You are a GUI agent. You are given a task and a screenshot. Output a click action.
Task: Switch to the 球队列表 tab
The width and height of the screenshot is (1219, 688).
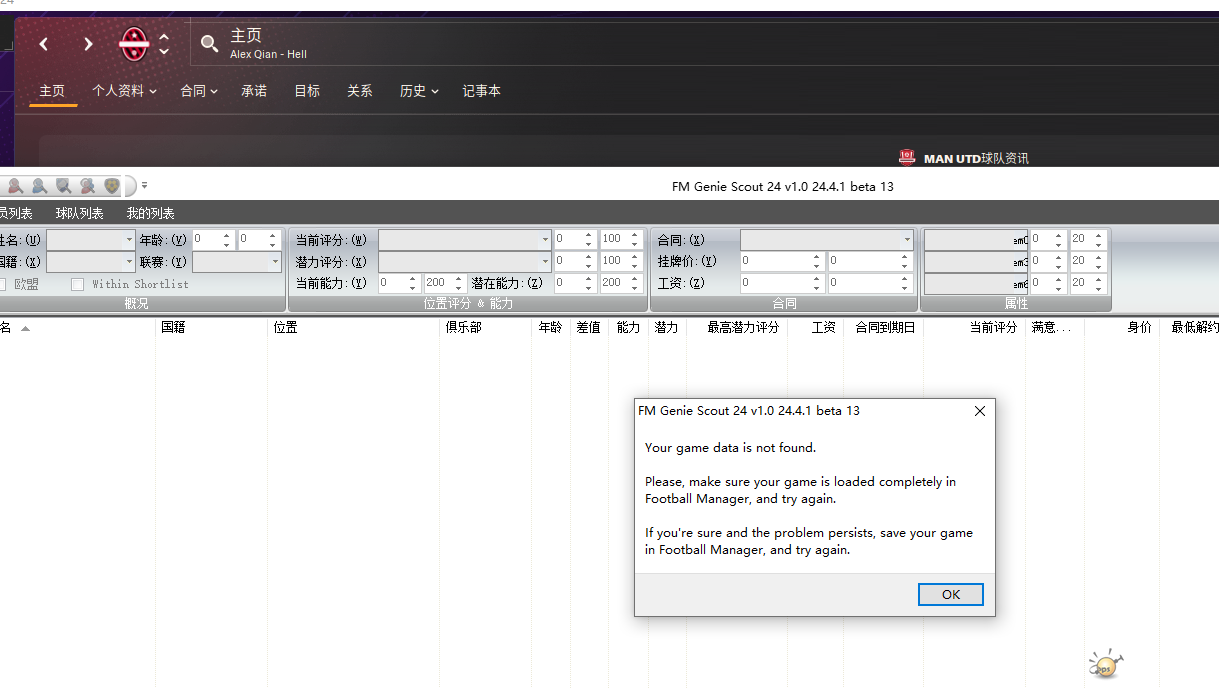[x=80, y=213]
